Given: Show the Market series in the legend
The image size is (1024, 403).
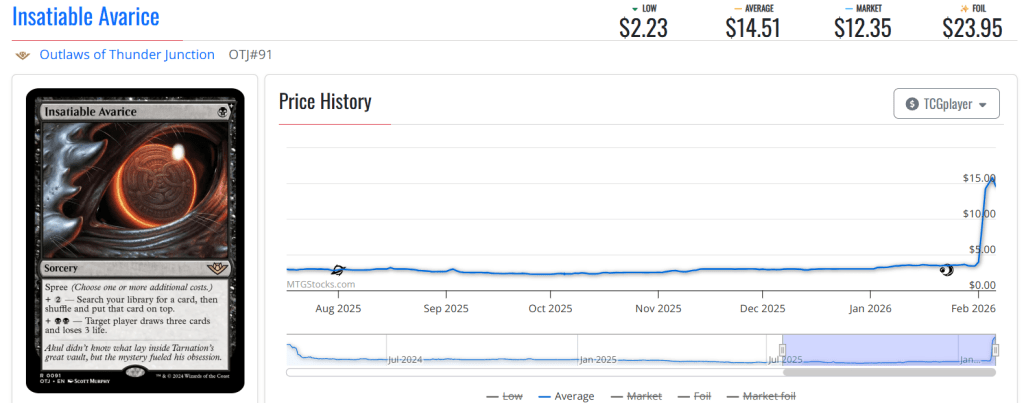Looking at the screenshot, I should tap(637, 396).
